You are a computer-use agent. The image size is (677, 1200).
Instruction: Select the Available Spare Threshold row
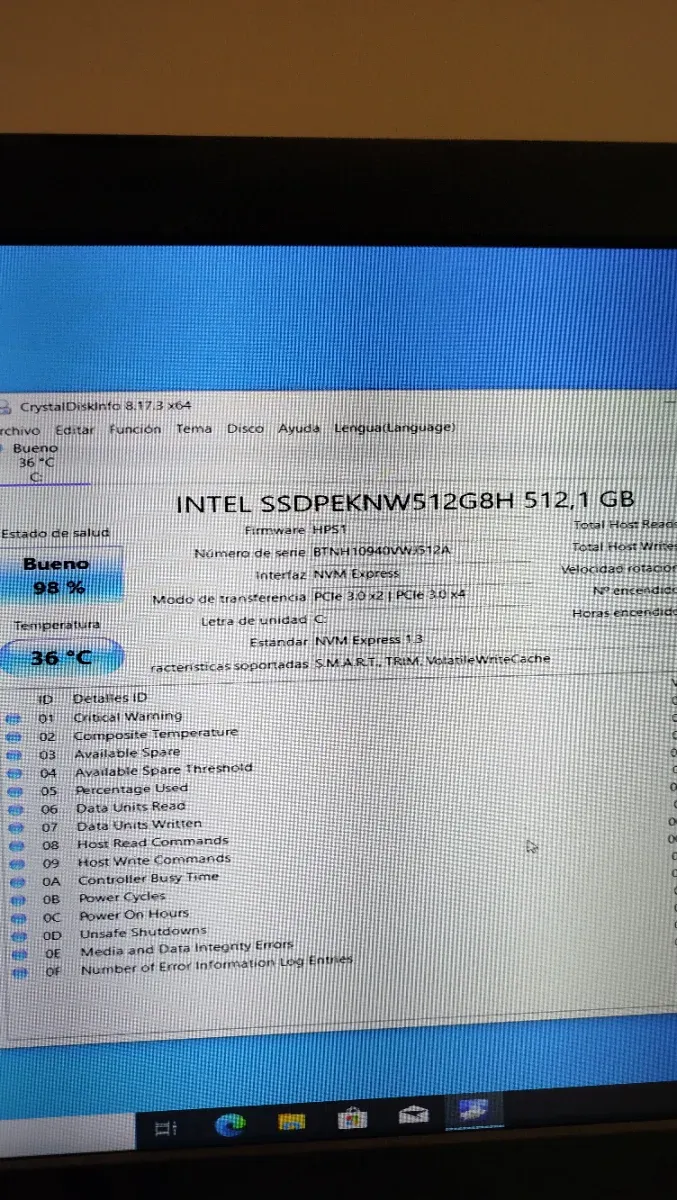(x=163, y=770)
